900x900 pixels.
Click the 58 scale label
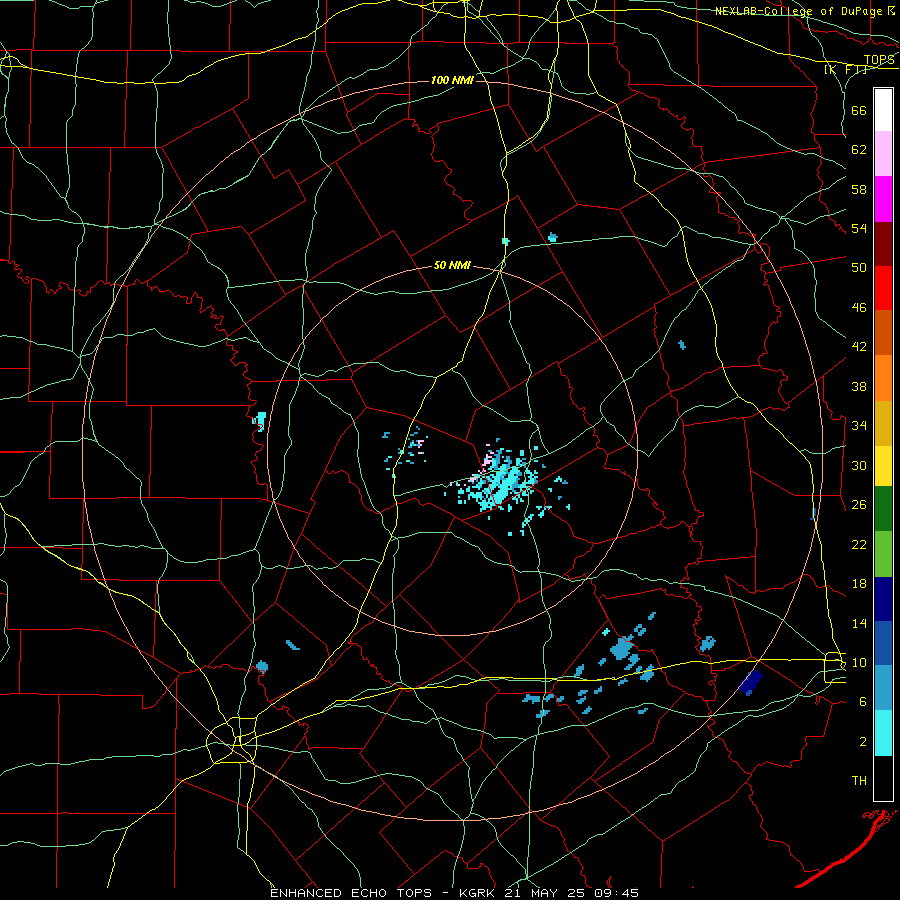tap(859, 189)
